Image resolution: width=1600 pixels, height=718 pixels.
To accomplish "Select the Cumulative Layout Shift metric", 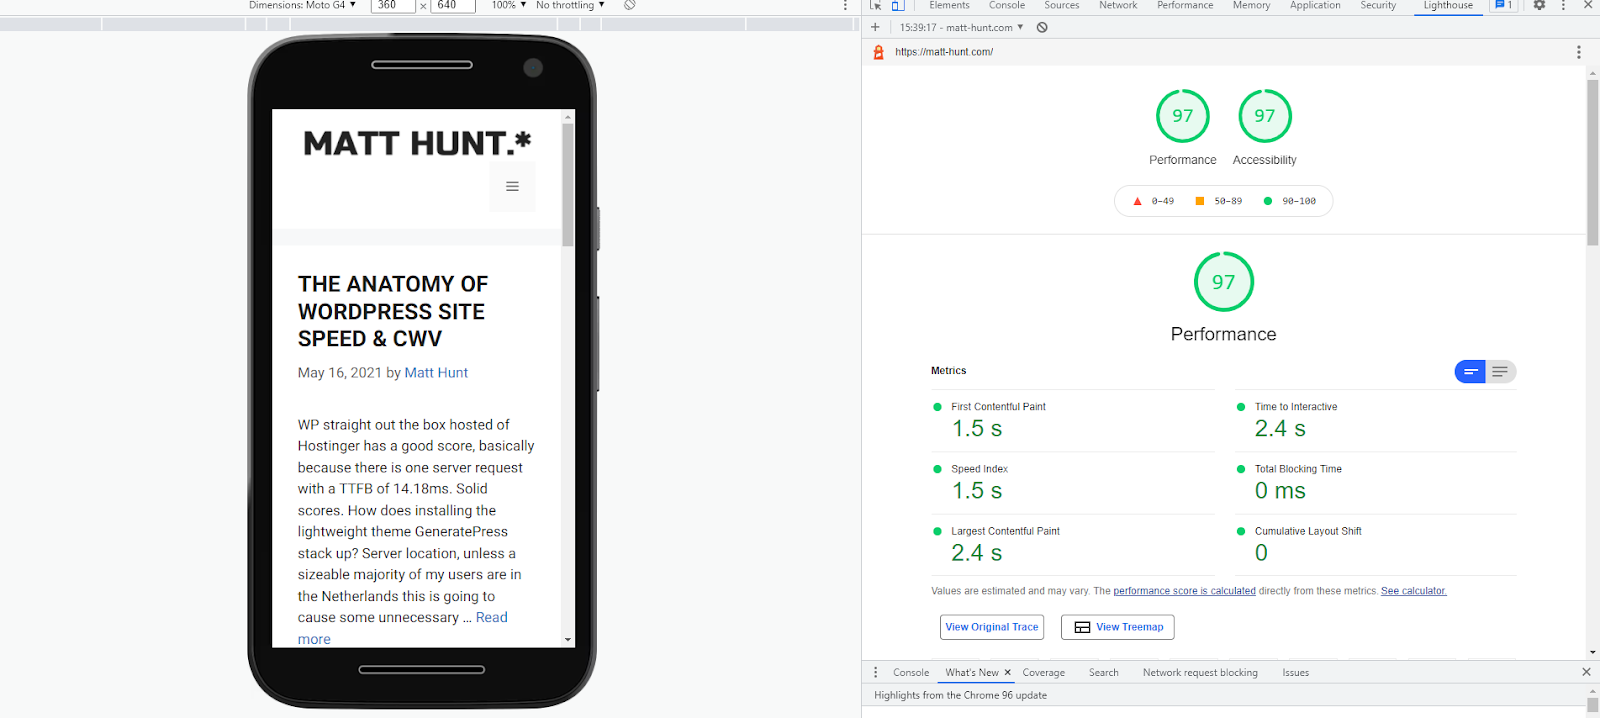I will click(x=1376, y=544).
